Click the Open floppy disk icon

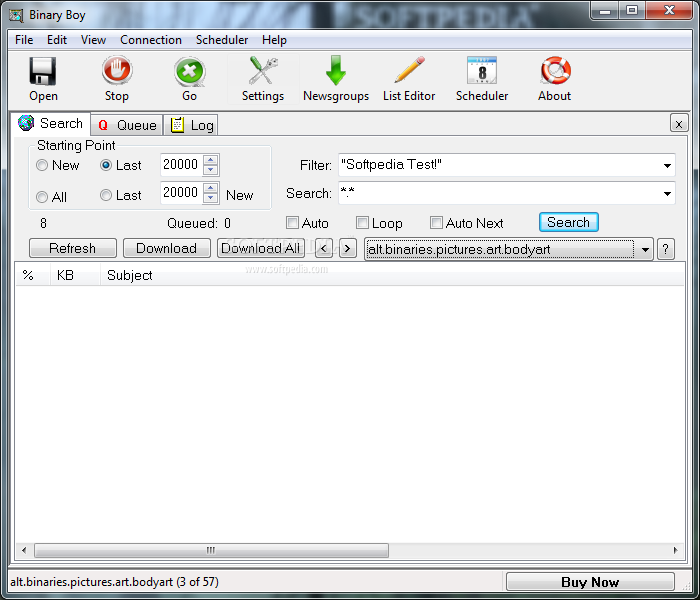[x=43, y=71]
